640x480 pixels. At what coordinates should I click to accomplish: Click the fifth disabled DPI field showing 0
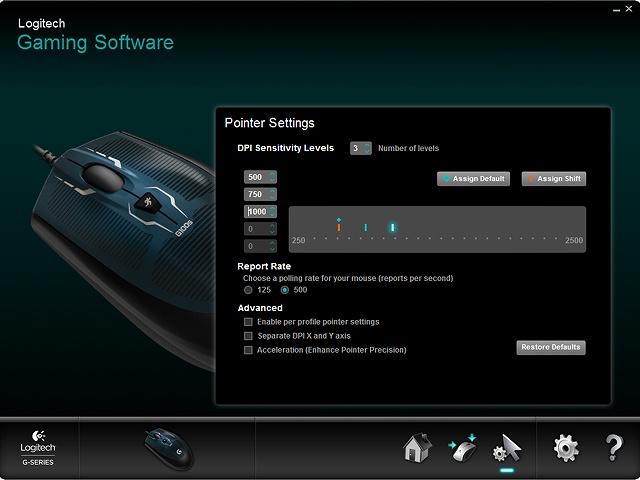pos(260,246)
